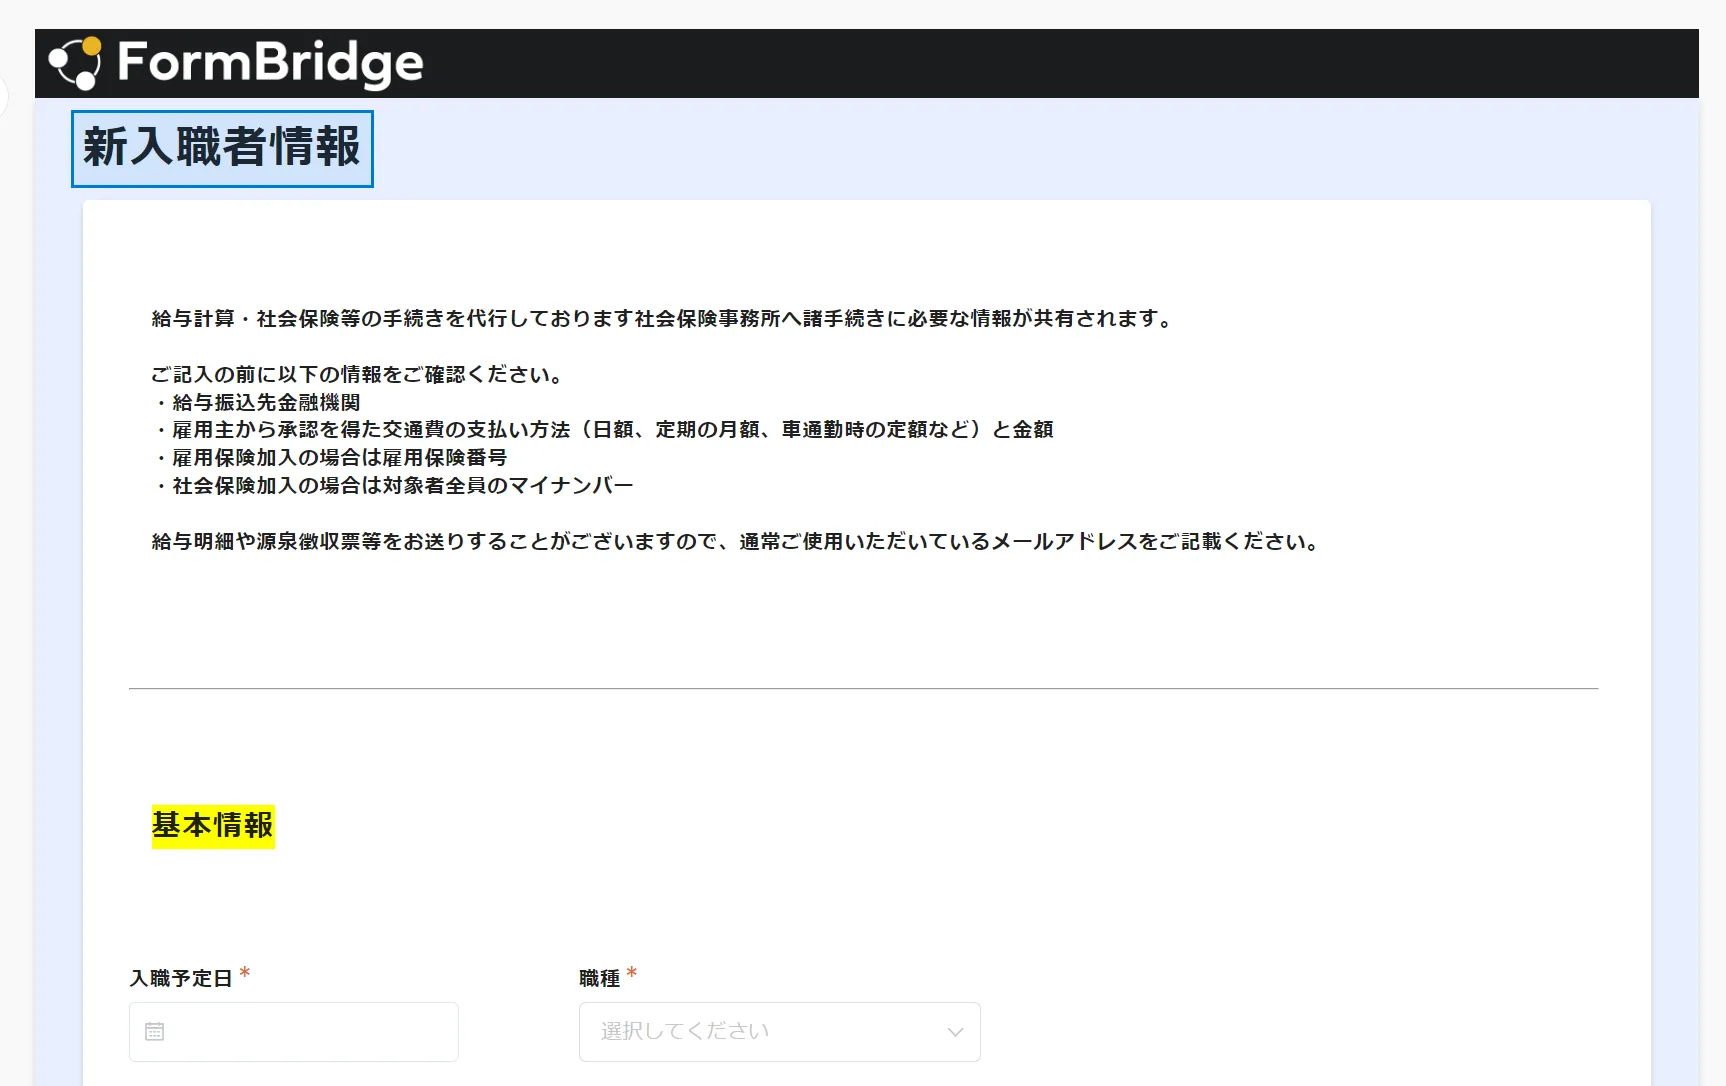Click the required asterisk beside 職種
The height and width of the screenshot is (1086, 1726).
pos(631,973)
